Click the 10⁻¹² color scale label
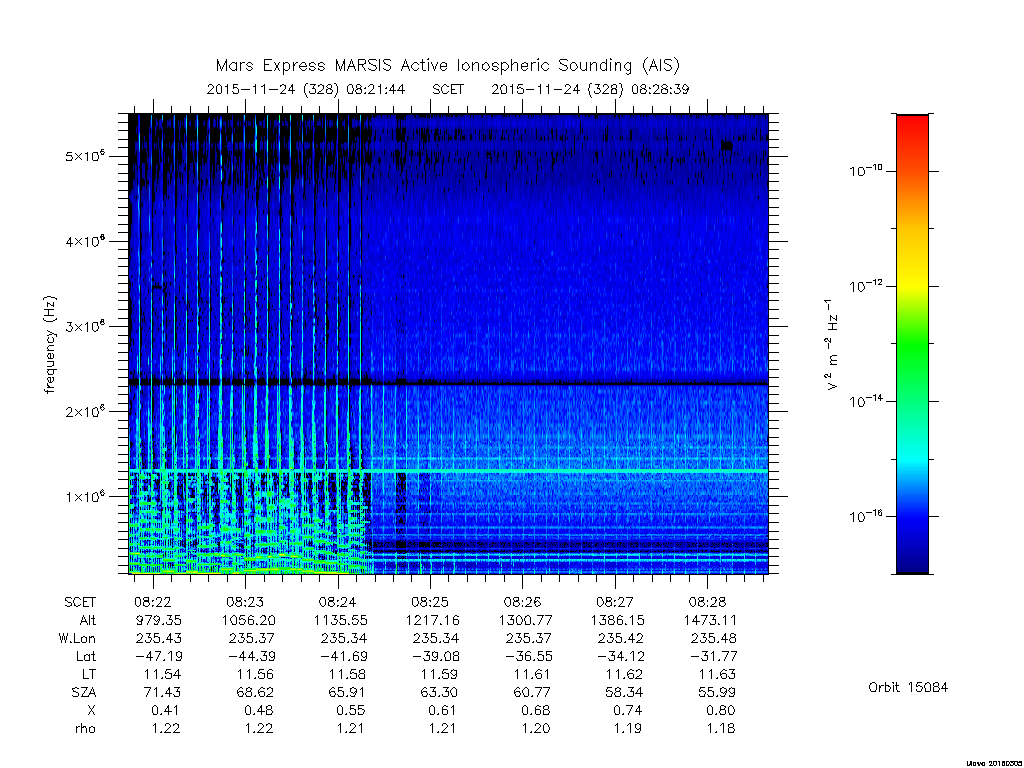Image resolution: width=1024 pixels, height=768 pixels. tap(865, 285)
